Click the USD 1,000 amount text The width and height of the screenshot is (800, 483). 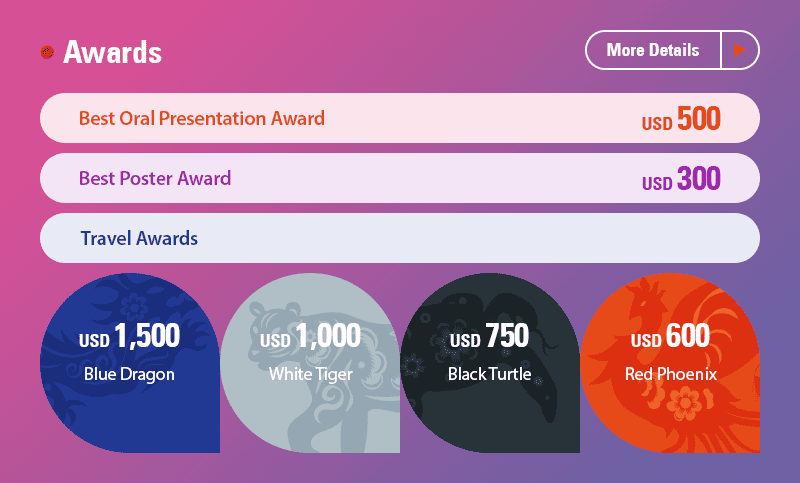[x=310, y=337]
